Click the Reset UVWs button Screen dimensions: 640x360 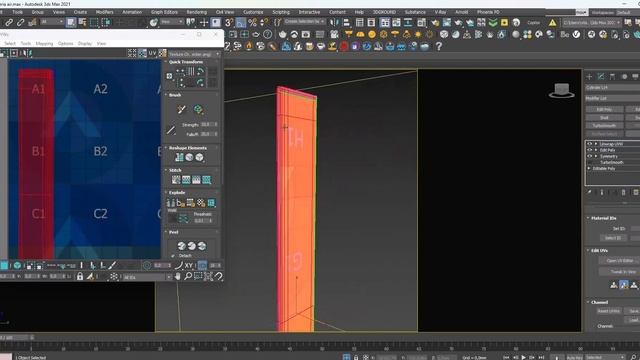coord(609,311)
